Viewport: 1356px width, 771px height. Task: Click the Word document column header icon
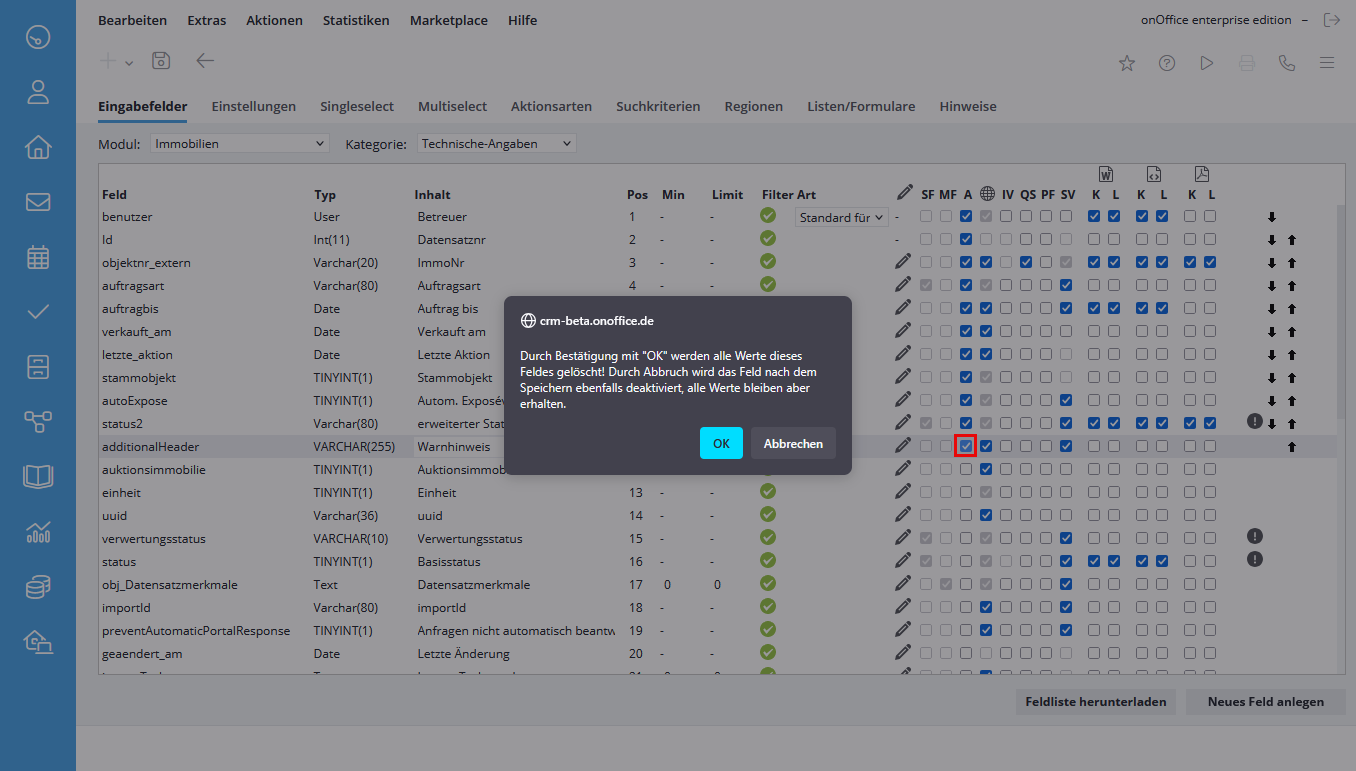(1106, 173)
